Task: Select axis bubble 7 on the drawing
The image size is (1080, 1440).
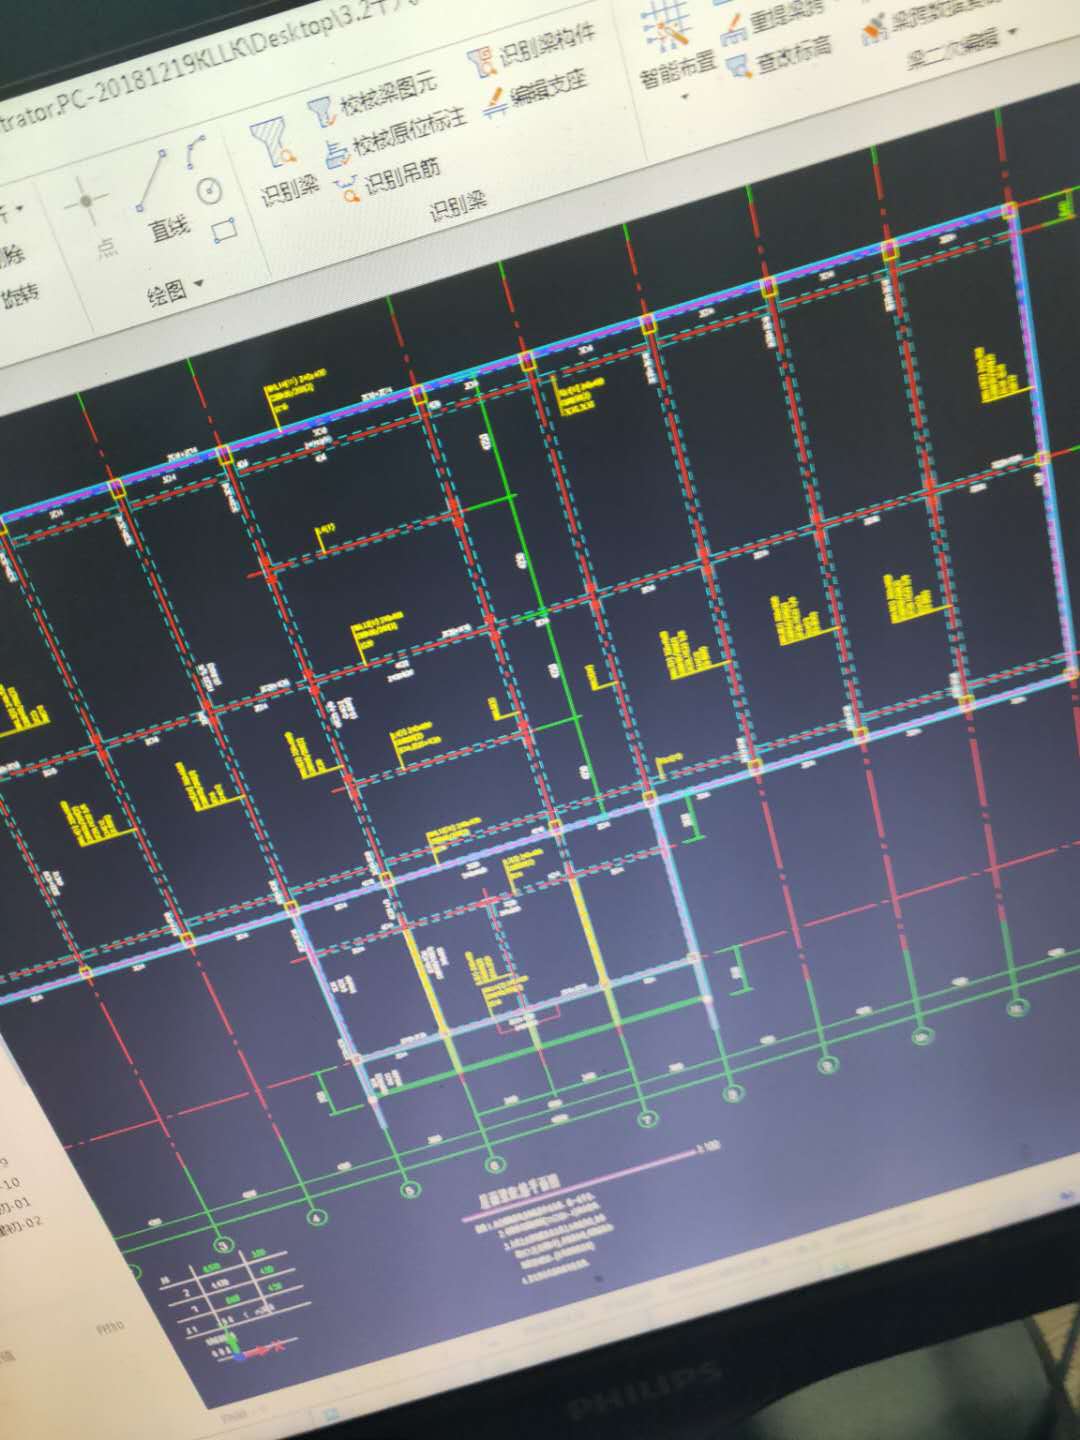Action: click(647, 1118)
